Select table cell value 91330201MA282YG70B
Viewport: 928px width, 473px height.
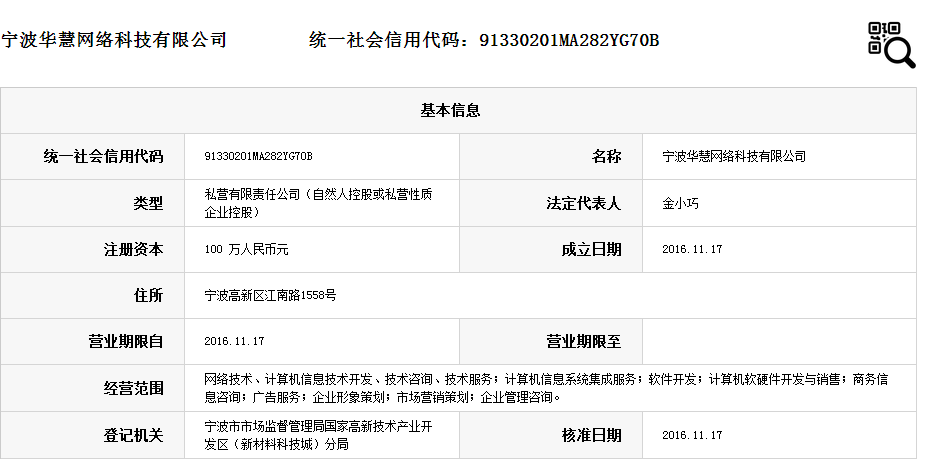pyautogui.click(x=258, y=157)
